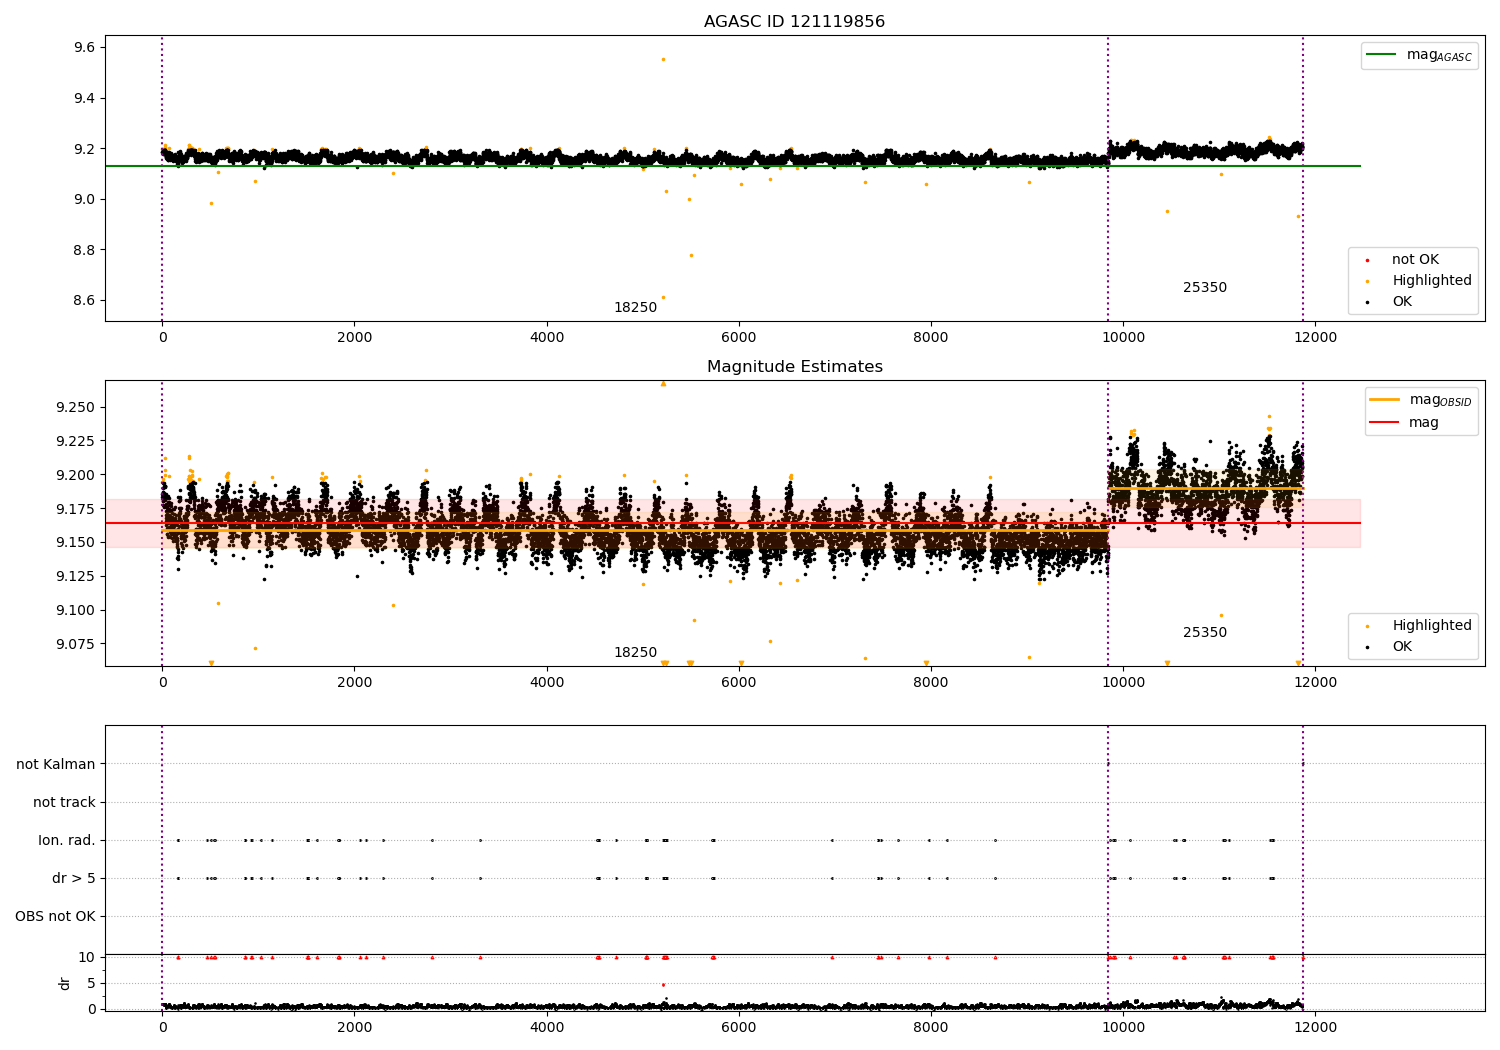Click the 8.6 y-tick in the top plot
Image resolution: width=1500 pixels, height=1050 pixels.
(x=84, y=301)
